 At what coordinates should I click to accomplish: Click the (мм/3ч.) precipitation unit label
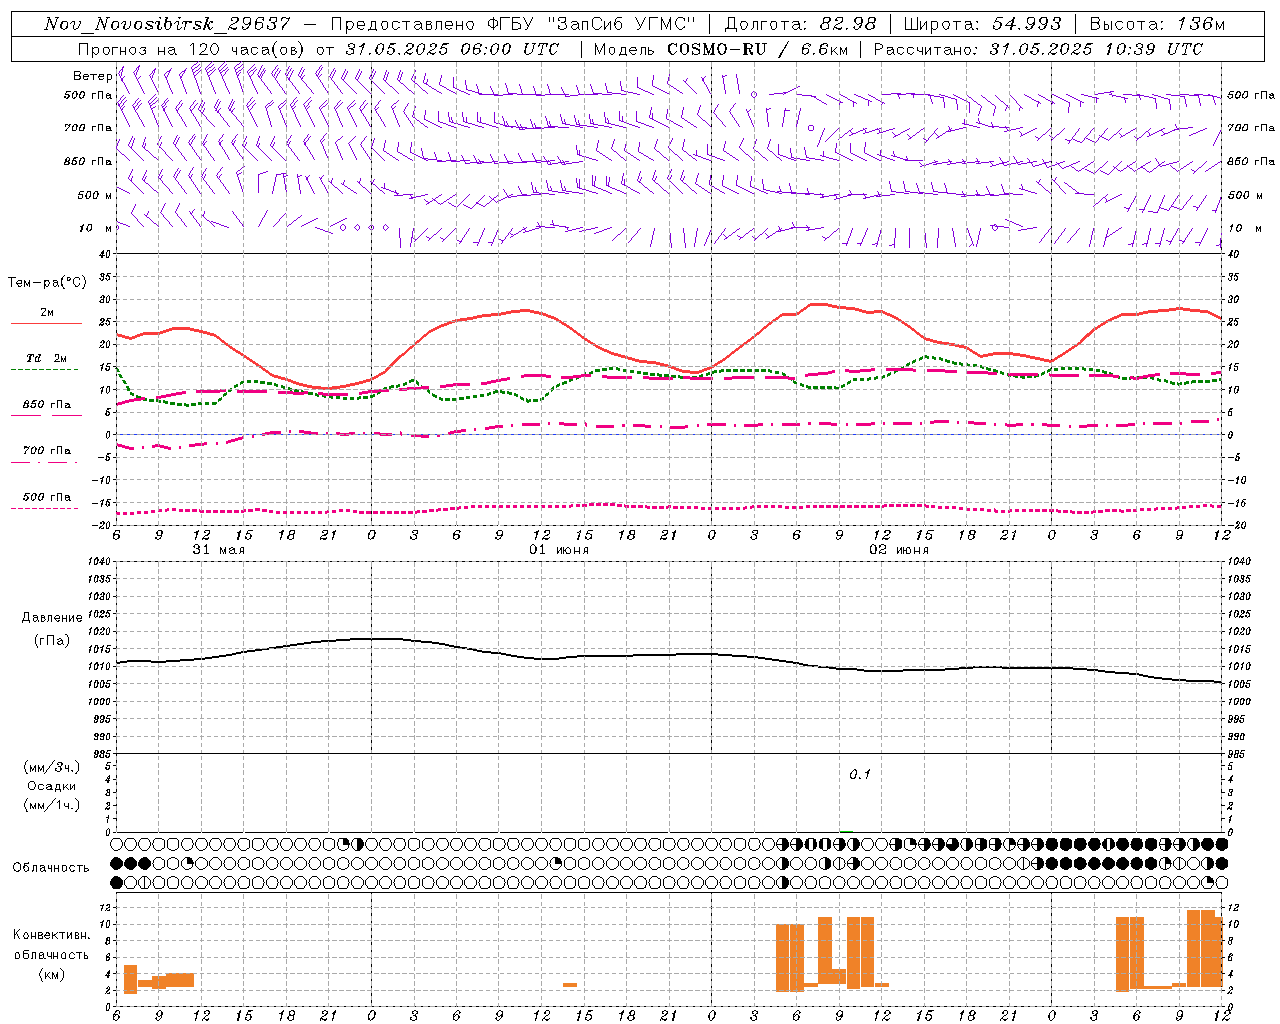(52, 767)
